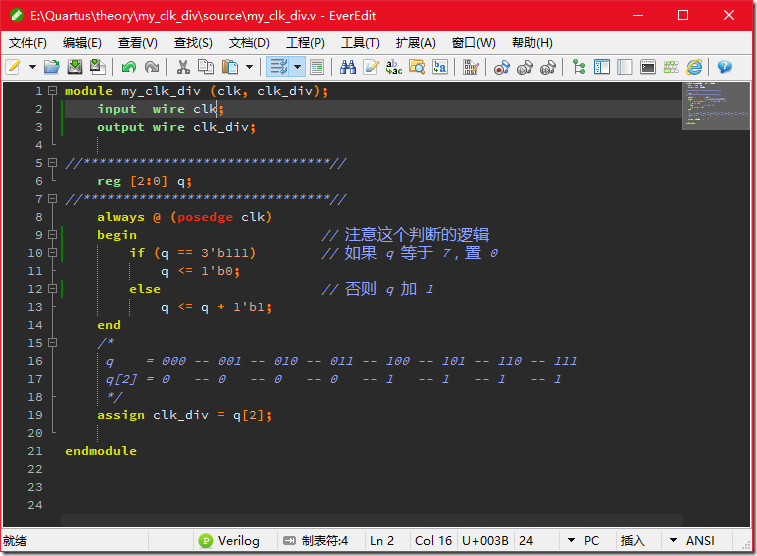Collapse the comment fold on line 7
757x556 pixels.
(x=53, y=199)
